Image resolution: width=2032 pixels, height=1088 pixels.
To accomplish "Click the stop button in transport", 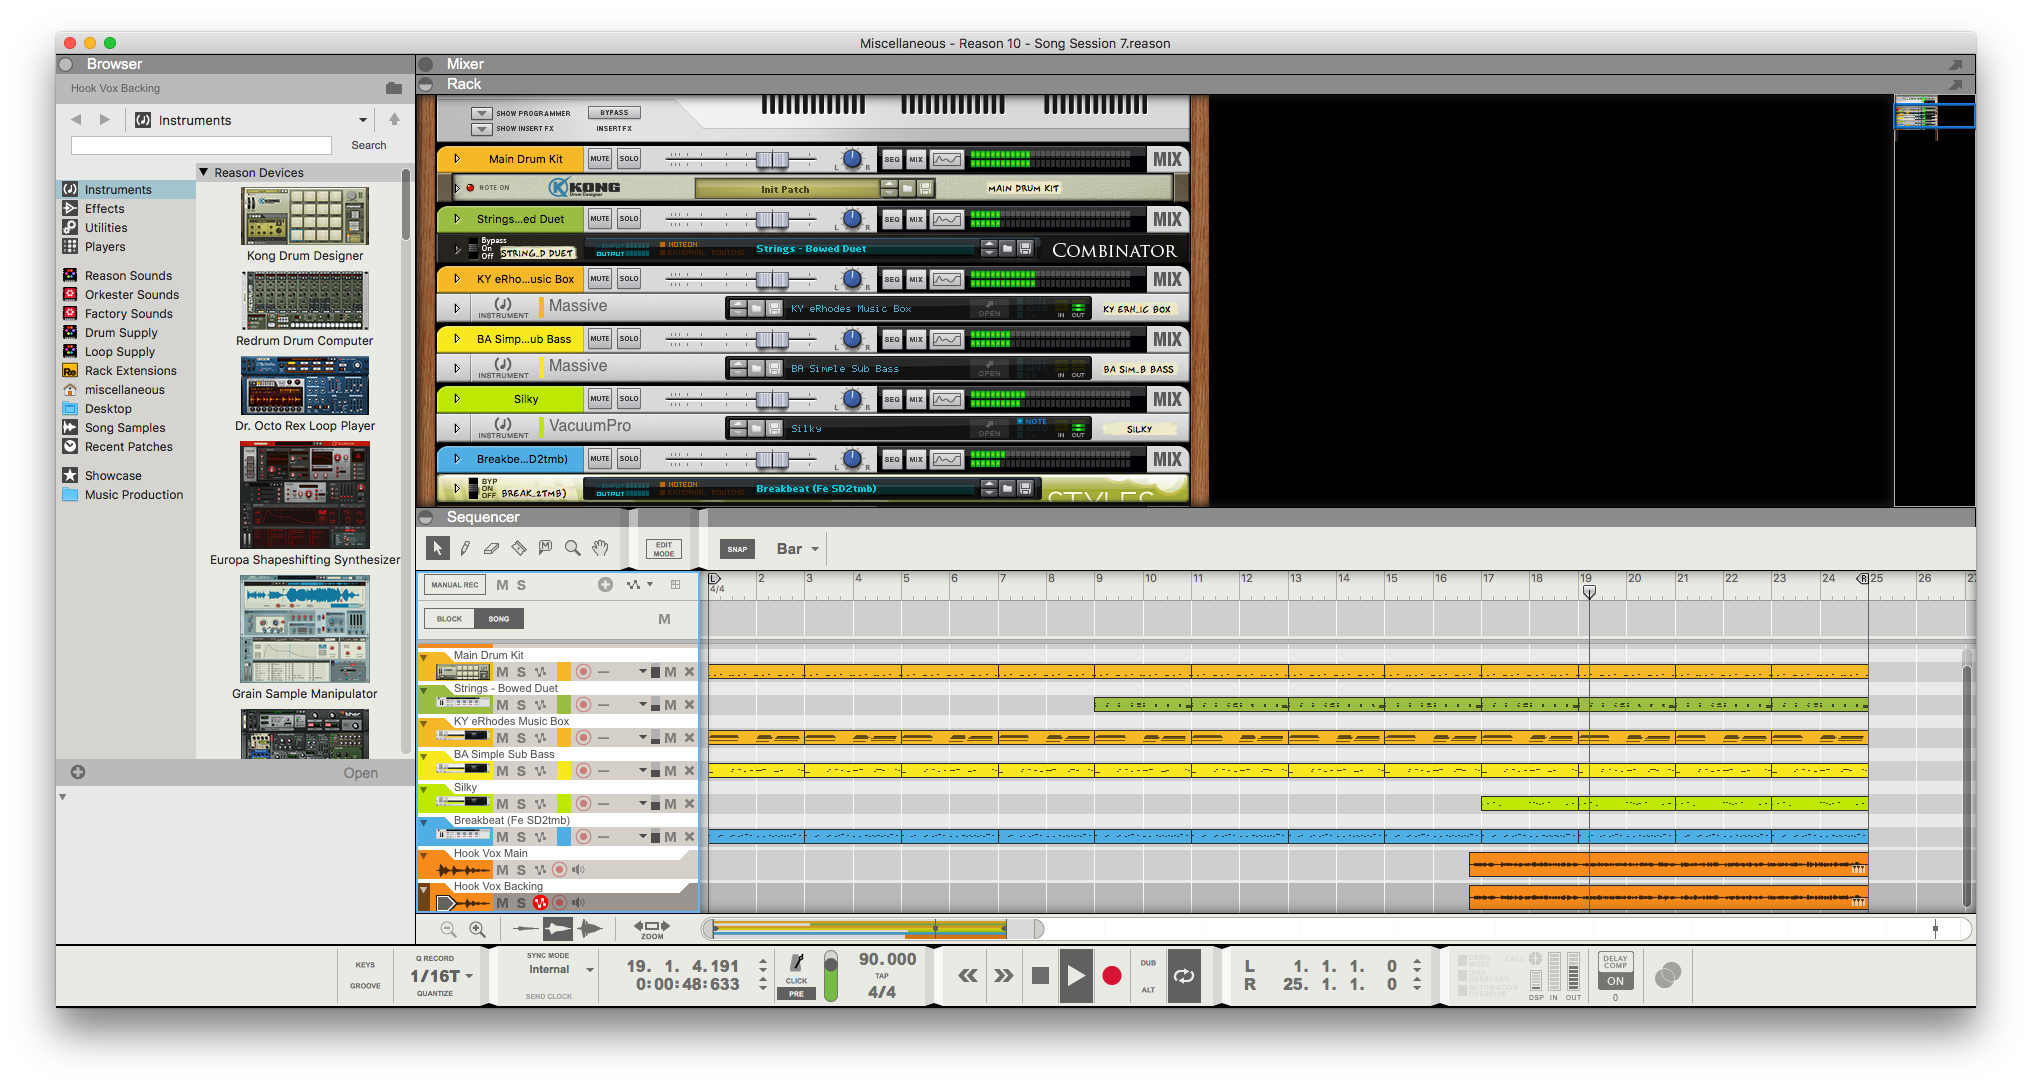I will coord(1040,975).
